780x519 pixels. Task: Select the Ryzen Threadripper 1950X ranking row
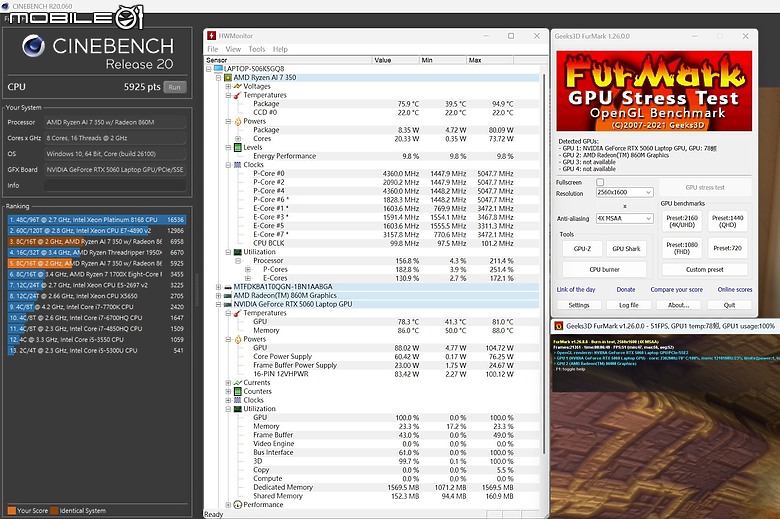(x=97, y=252)
